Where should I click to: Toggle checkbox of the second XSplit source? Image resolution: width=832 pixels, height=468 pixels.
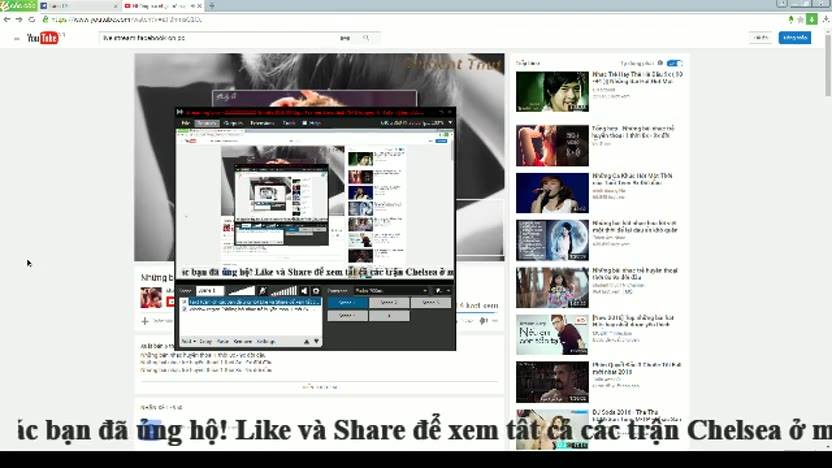pyautogui.click(x=184, y=308)
